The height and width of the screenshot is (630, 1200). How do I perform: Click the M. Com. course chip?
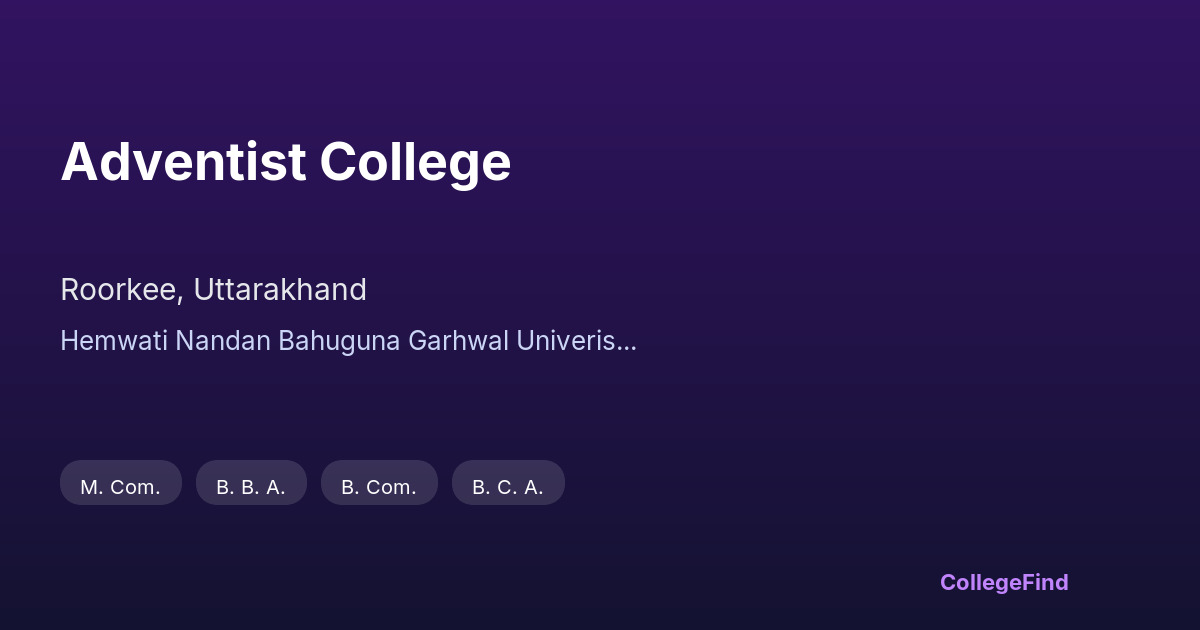coord(121,487)
